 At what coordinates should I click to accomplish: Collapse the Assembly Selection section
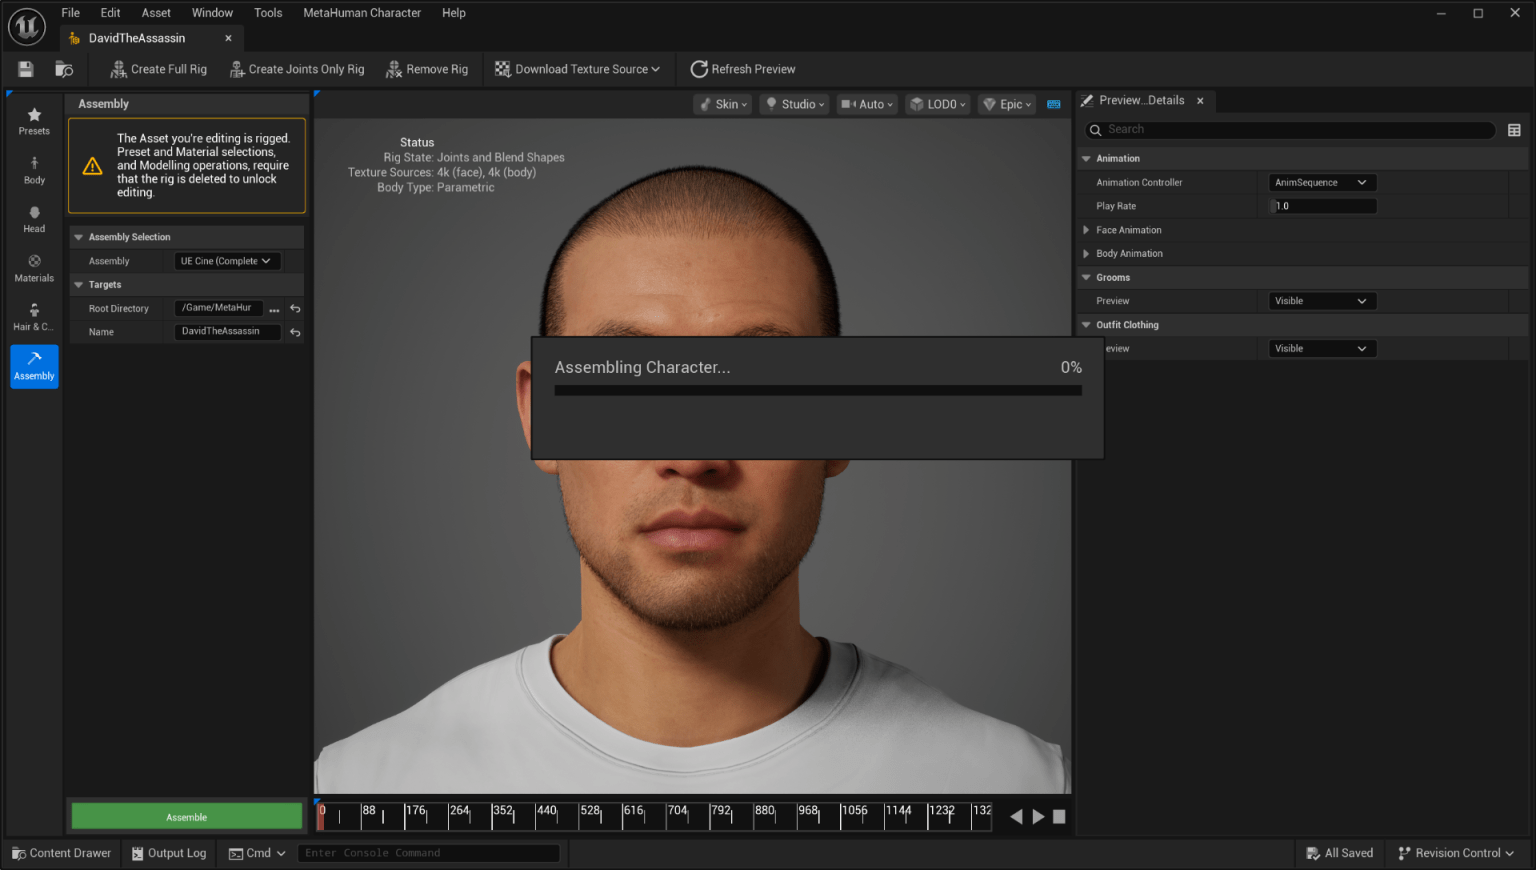[x=79, y=237]
